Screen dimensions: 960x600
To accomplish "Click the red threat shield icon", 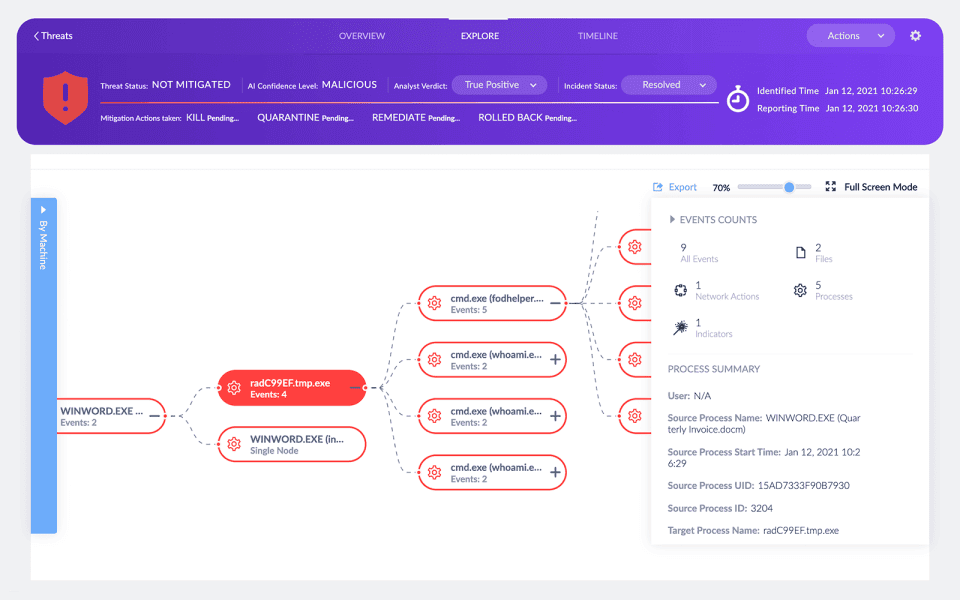I will pos(64,100).
